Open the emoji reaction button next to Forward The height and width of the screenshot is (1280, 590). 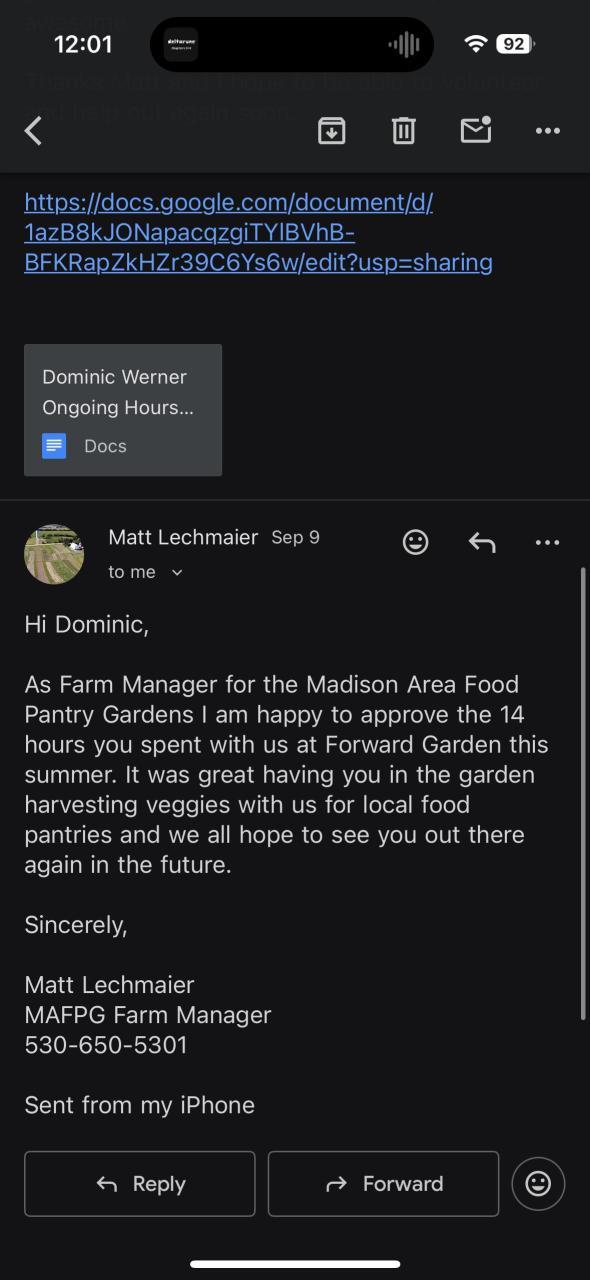[x=538, y=1184]
